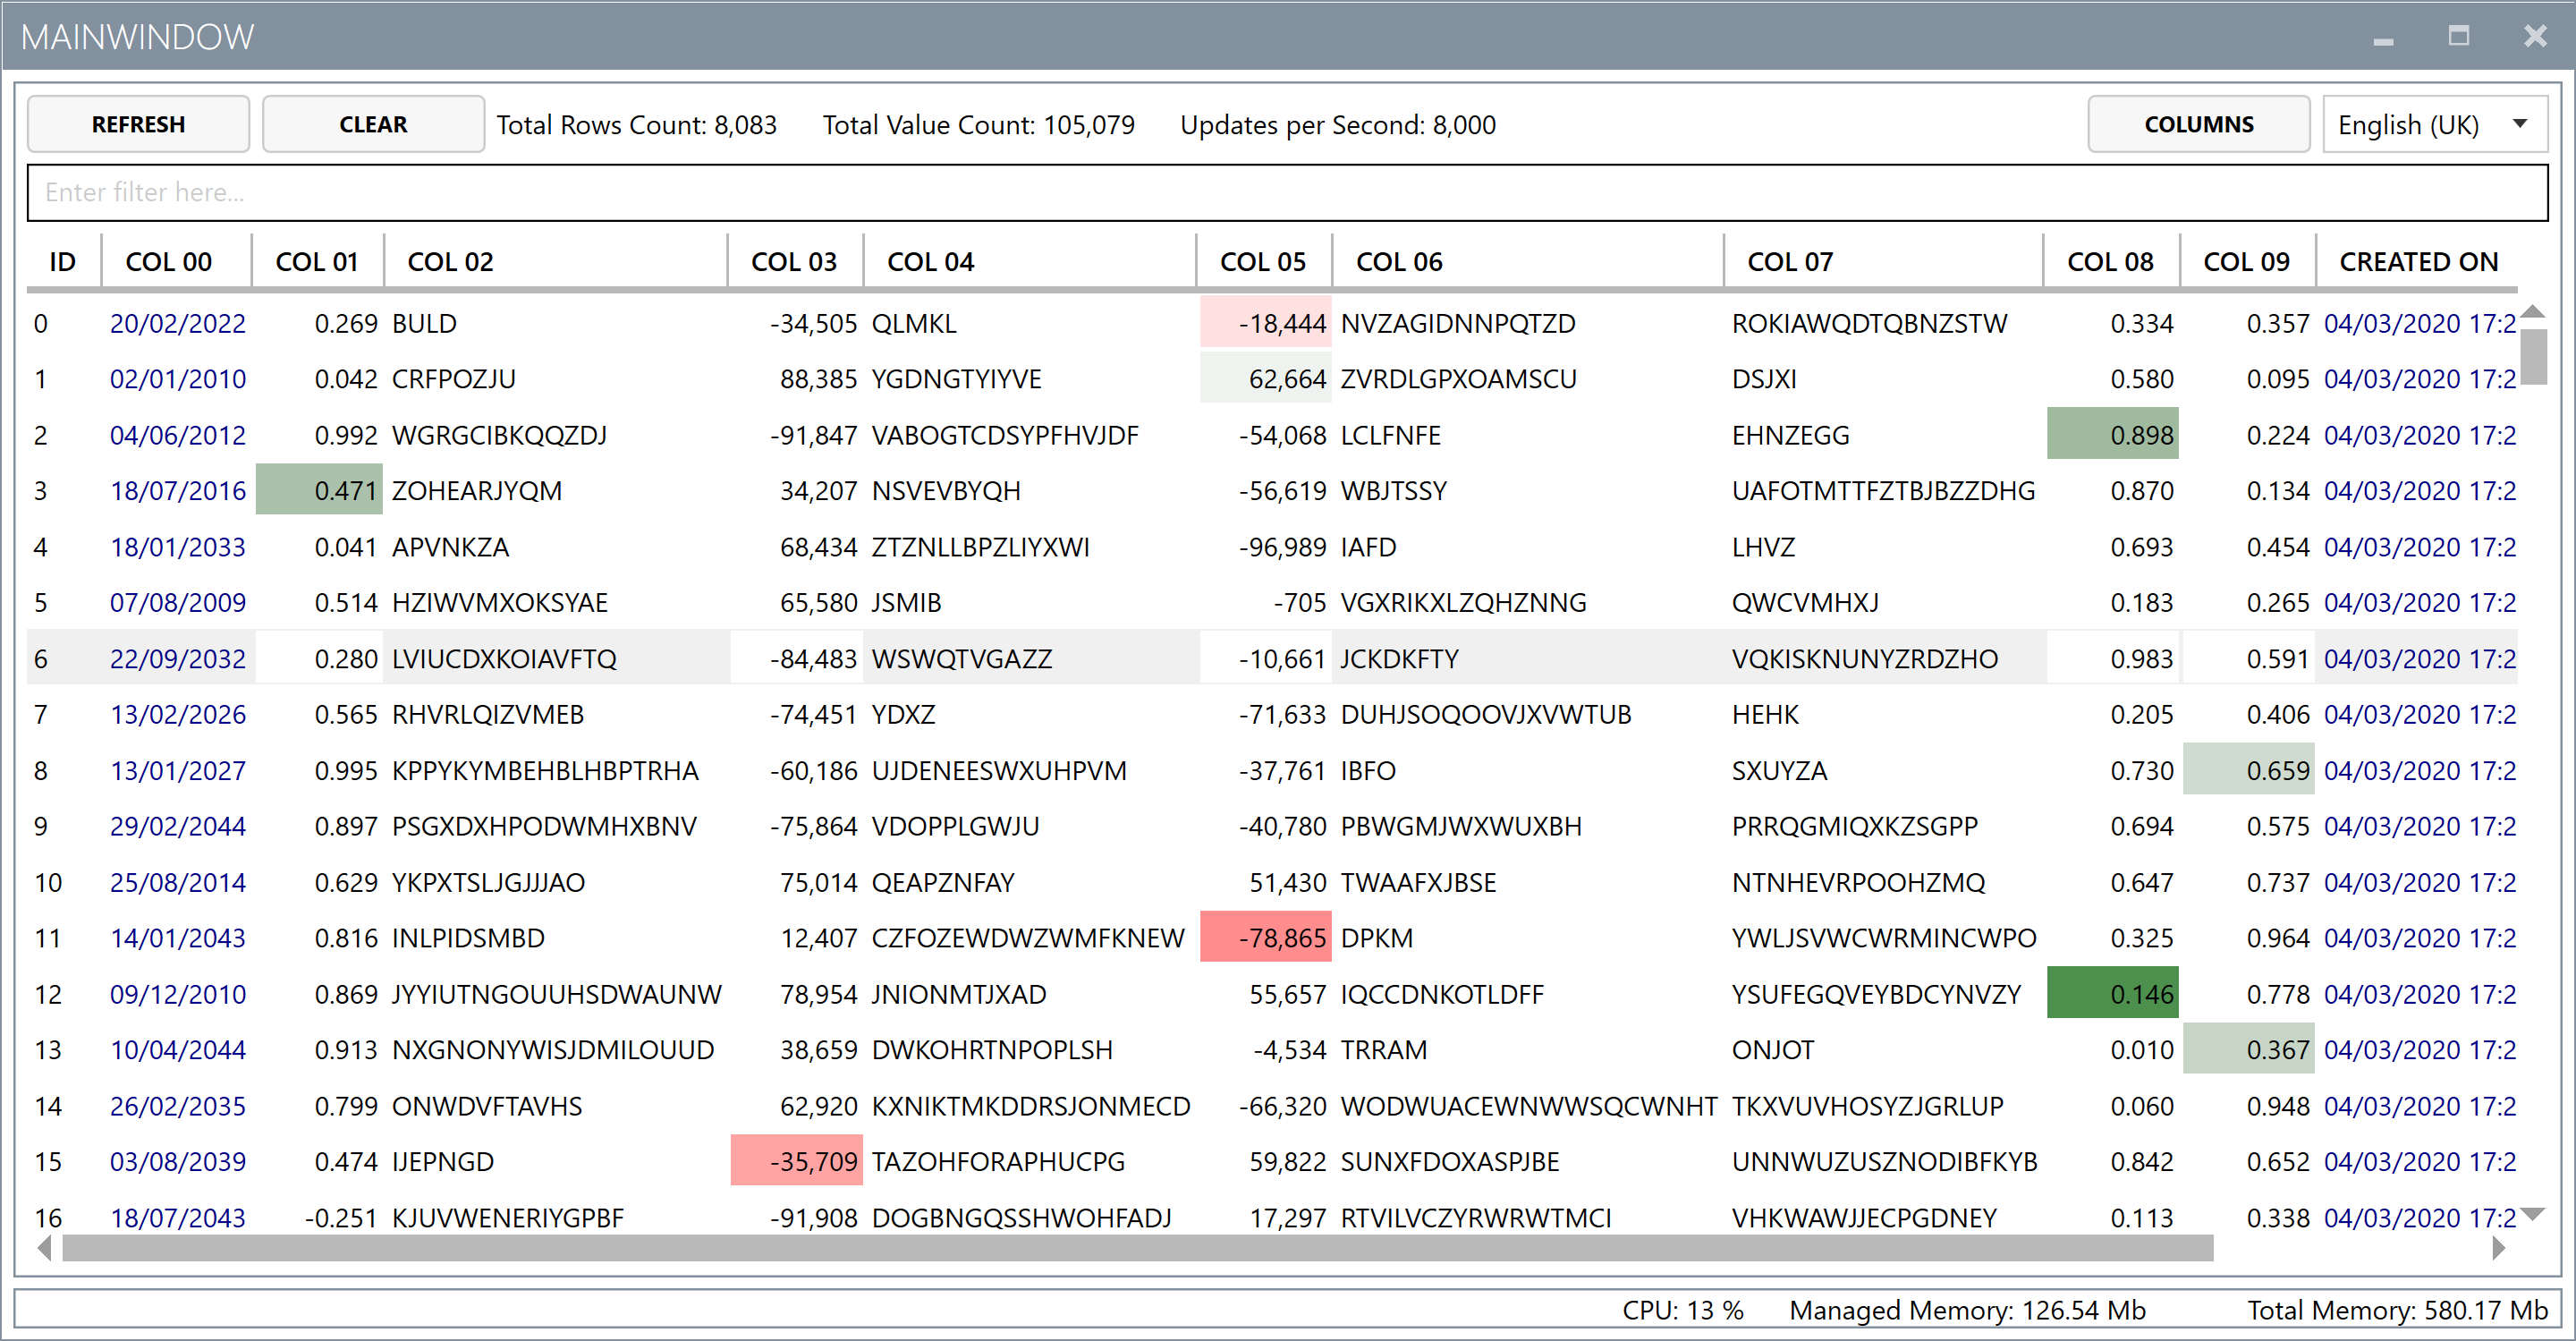2576x1341 pixels.
Task: Click the red -78,865 cell
Action: (1265, 938)
